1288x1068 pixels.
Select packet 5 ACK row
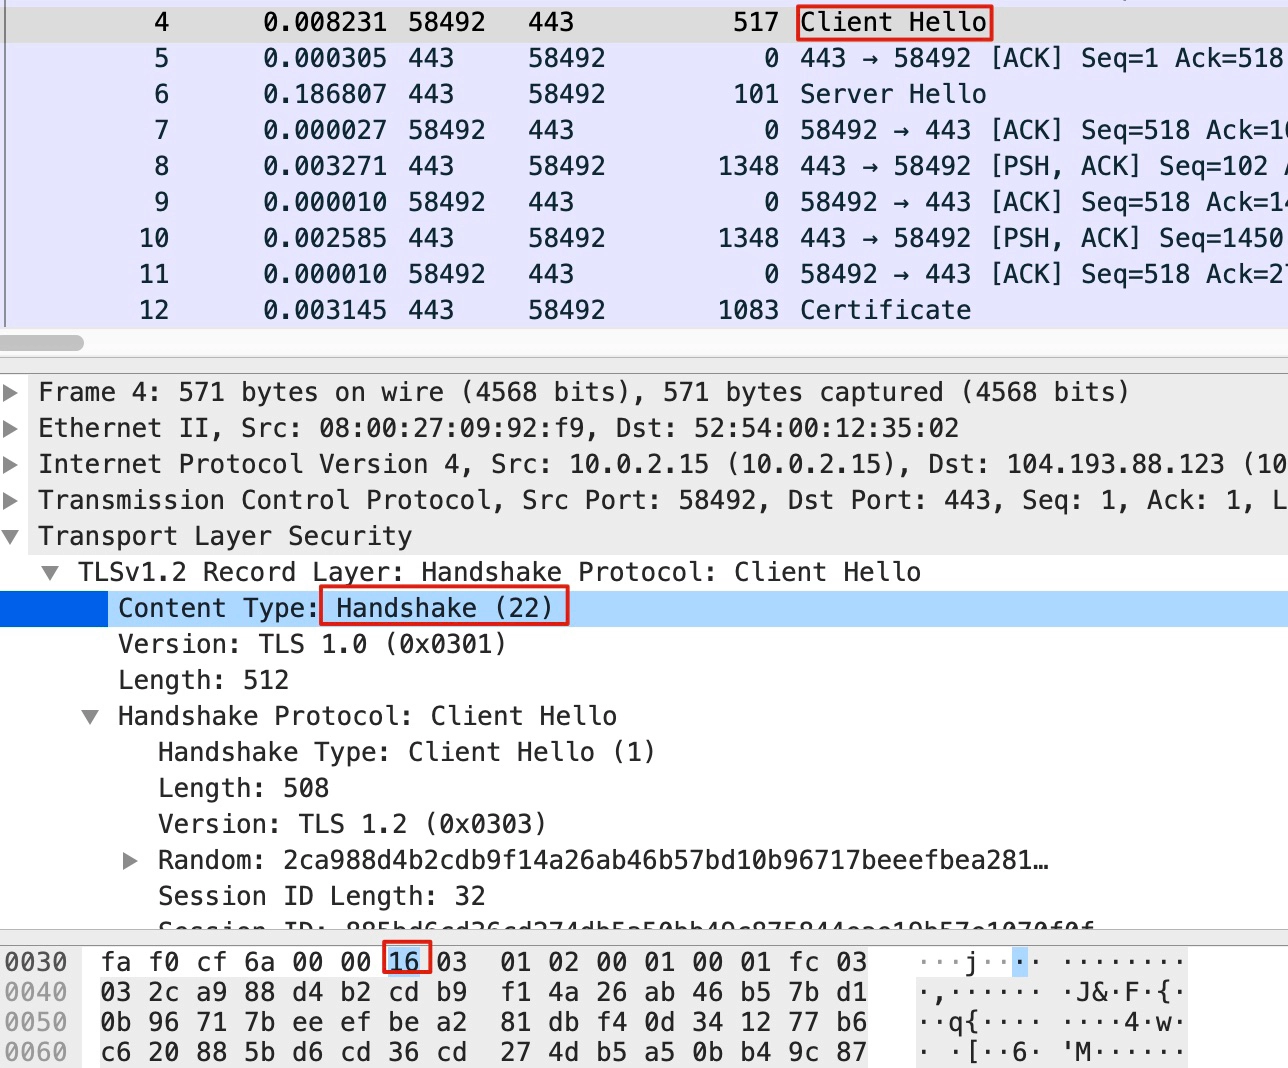[644, 58]
